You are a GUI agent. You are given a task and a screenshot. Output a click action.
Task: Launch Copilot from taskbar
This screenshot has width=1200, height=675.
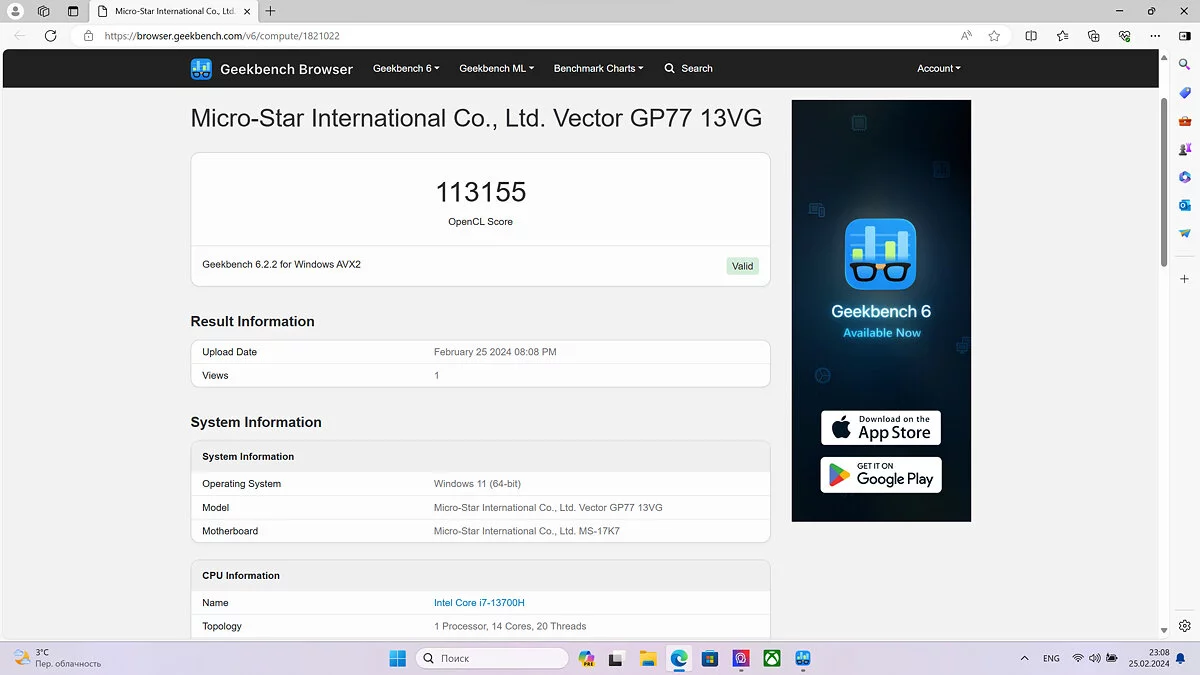[x=586, y=658]
